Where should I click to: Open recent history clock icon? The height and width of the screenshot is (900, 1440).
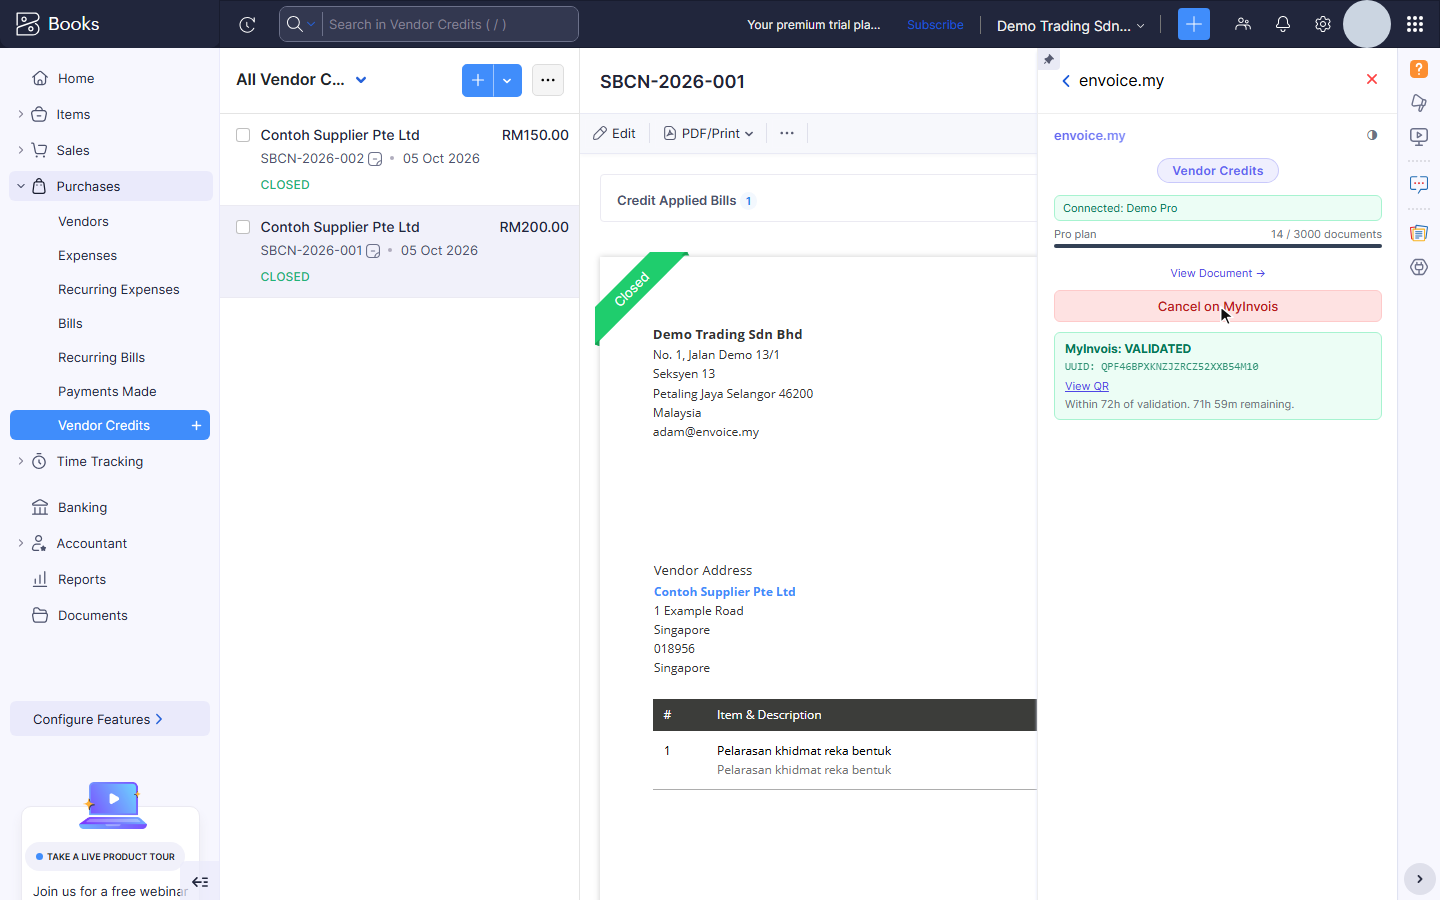coord(247,25)
